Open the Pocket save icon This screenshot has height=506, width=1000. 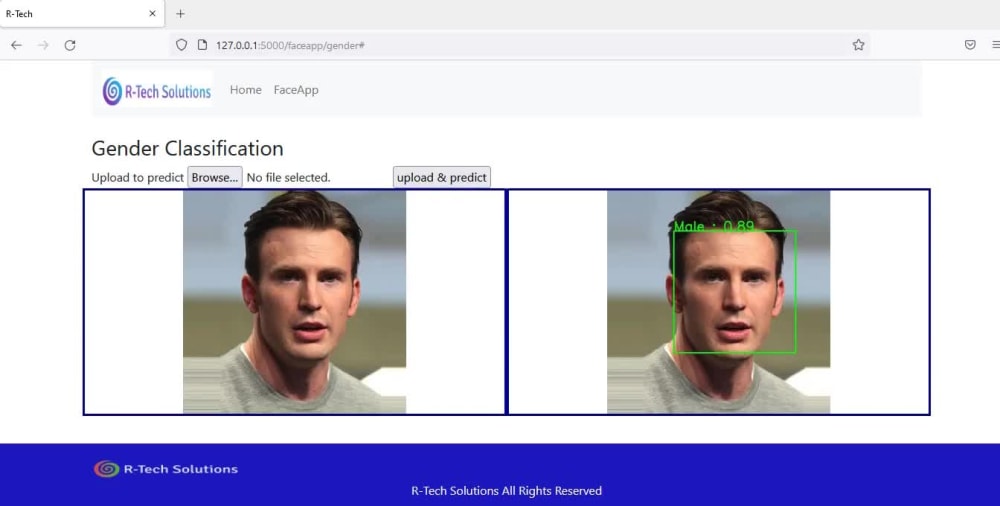(x=970, y=45)
